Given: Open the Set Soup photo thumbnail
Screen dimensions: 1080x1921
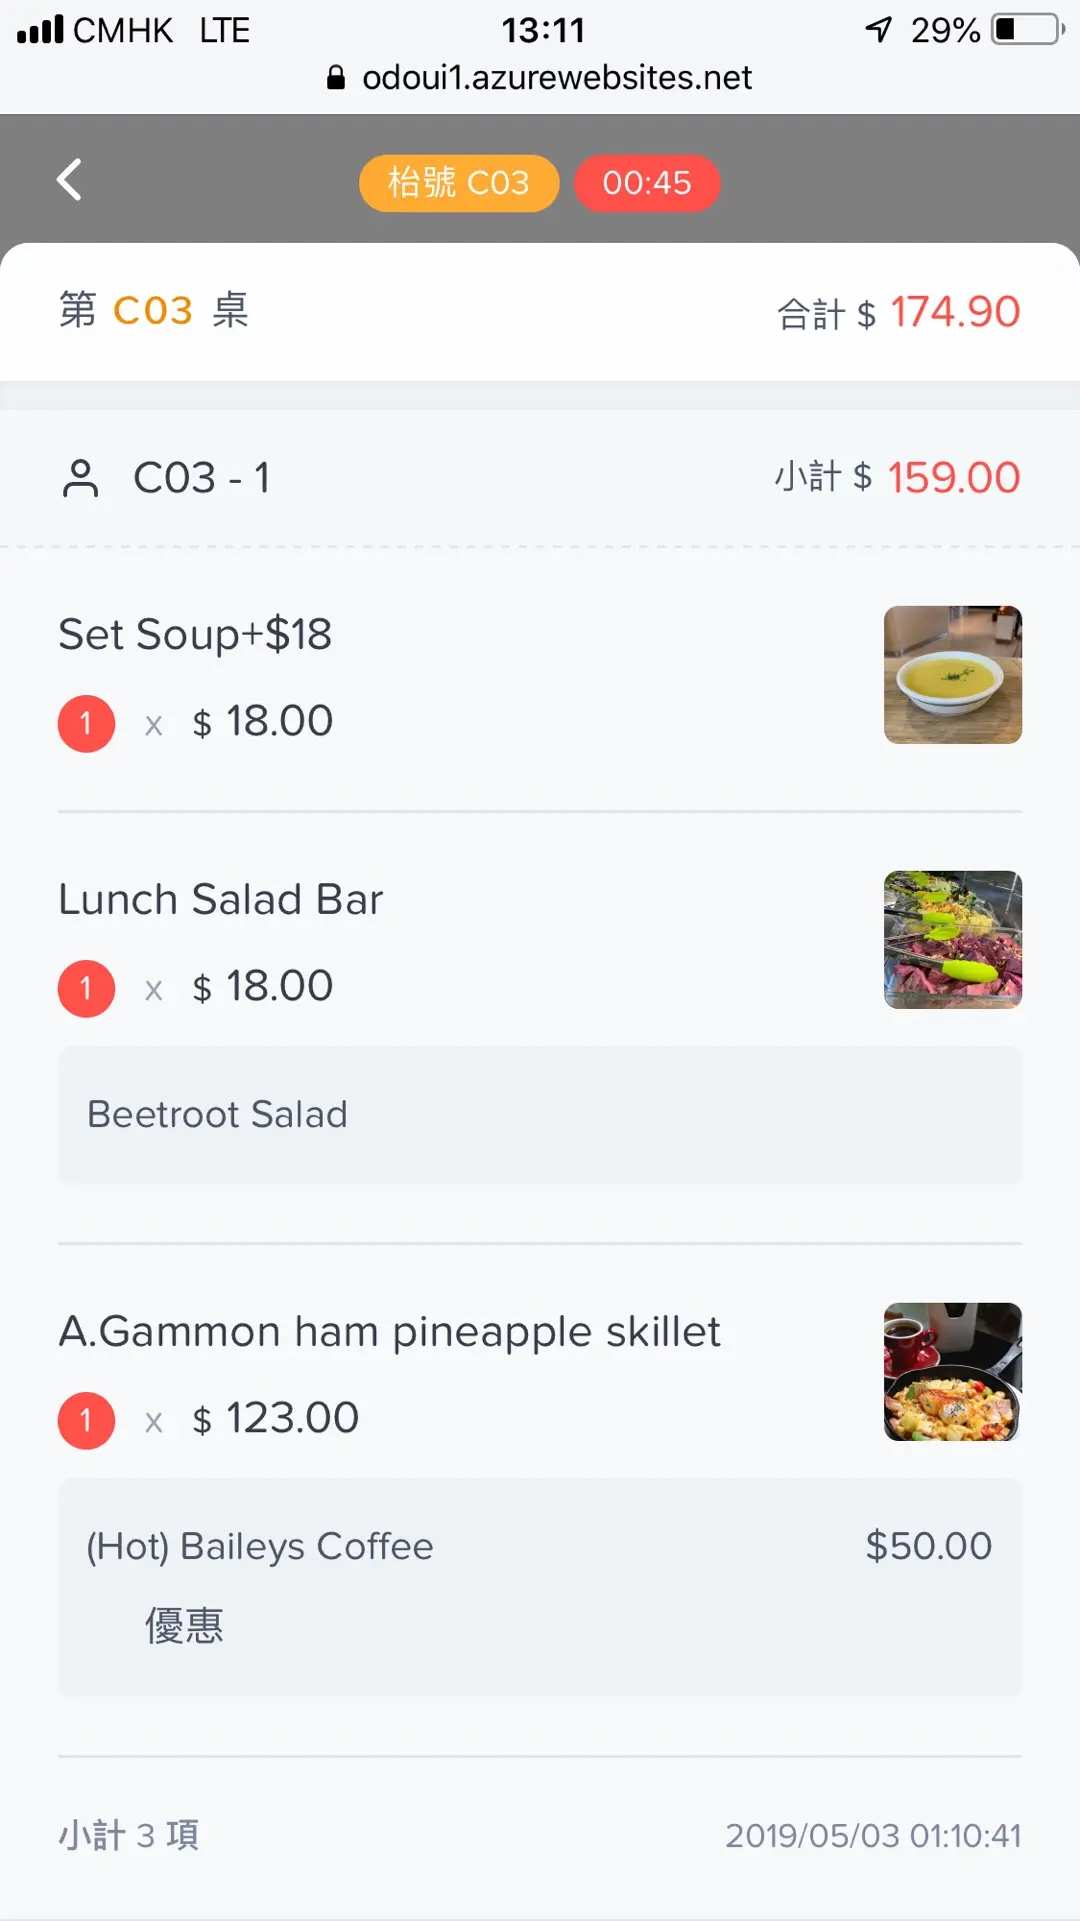Looking at the screenshot, I should 952,675.
